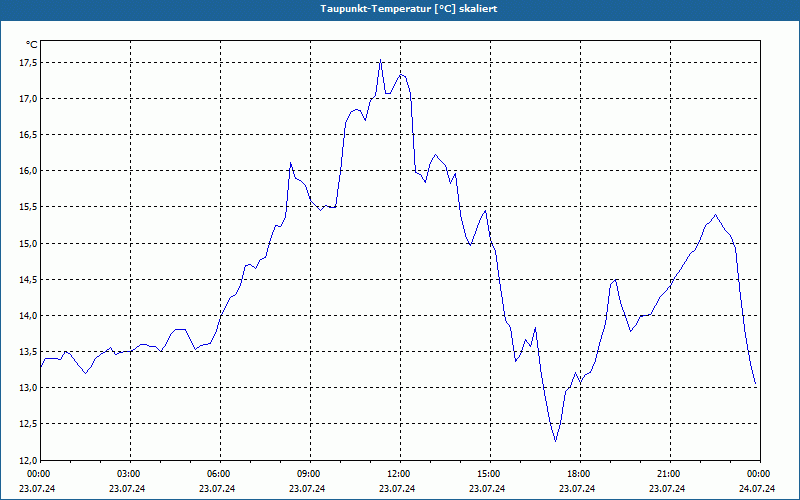Click the 03:00 time axis label
Screen dimensions: 800x500
(128, 474)
